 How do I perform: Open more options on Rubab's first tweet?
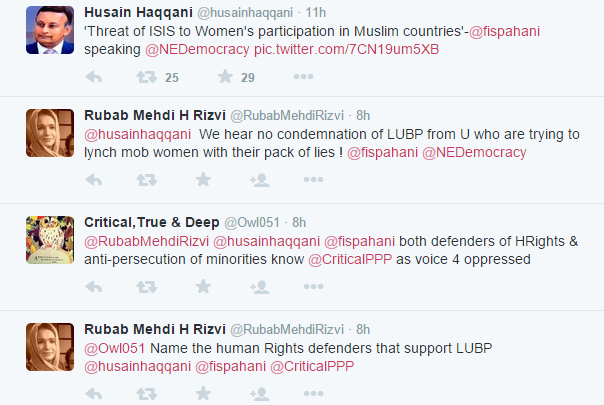coord(313,180)
